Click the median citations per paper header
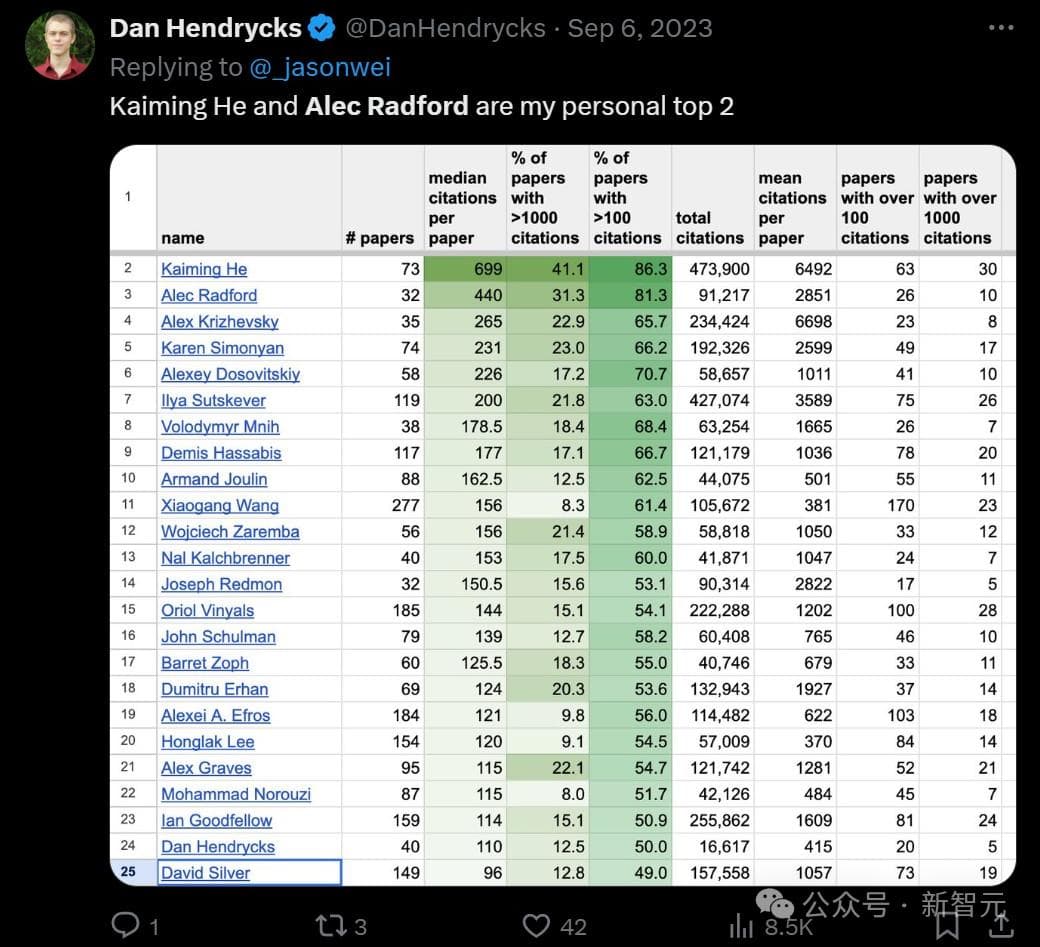1040x947 pixels. click(462, 208)
